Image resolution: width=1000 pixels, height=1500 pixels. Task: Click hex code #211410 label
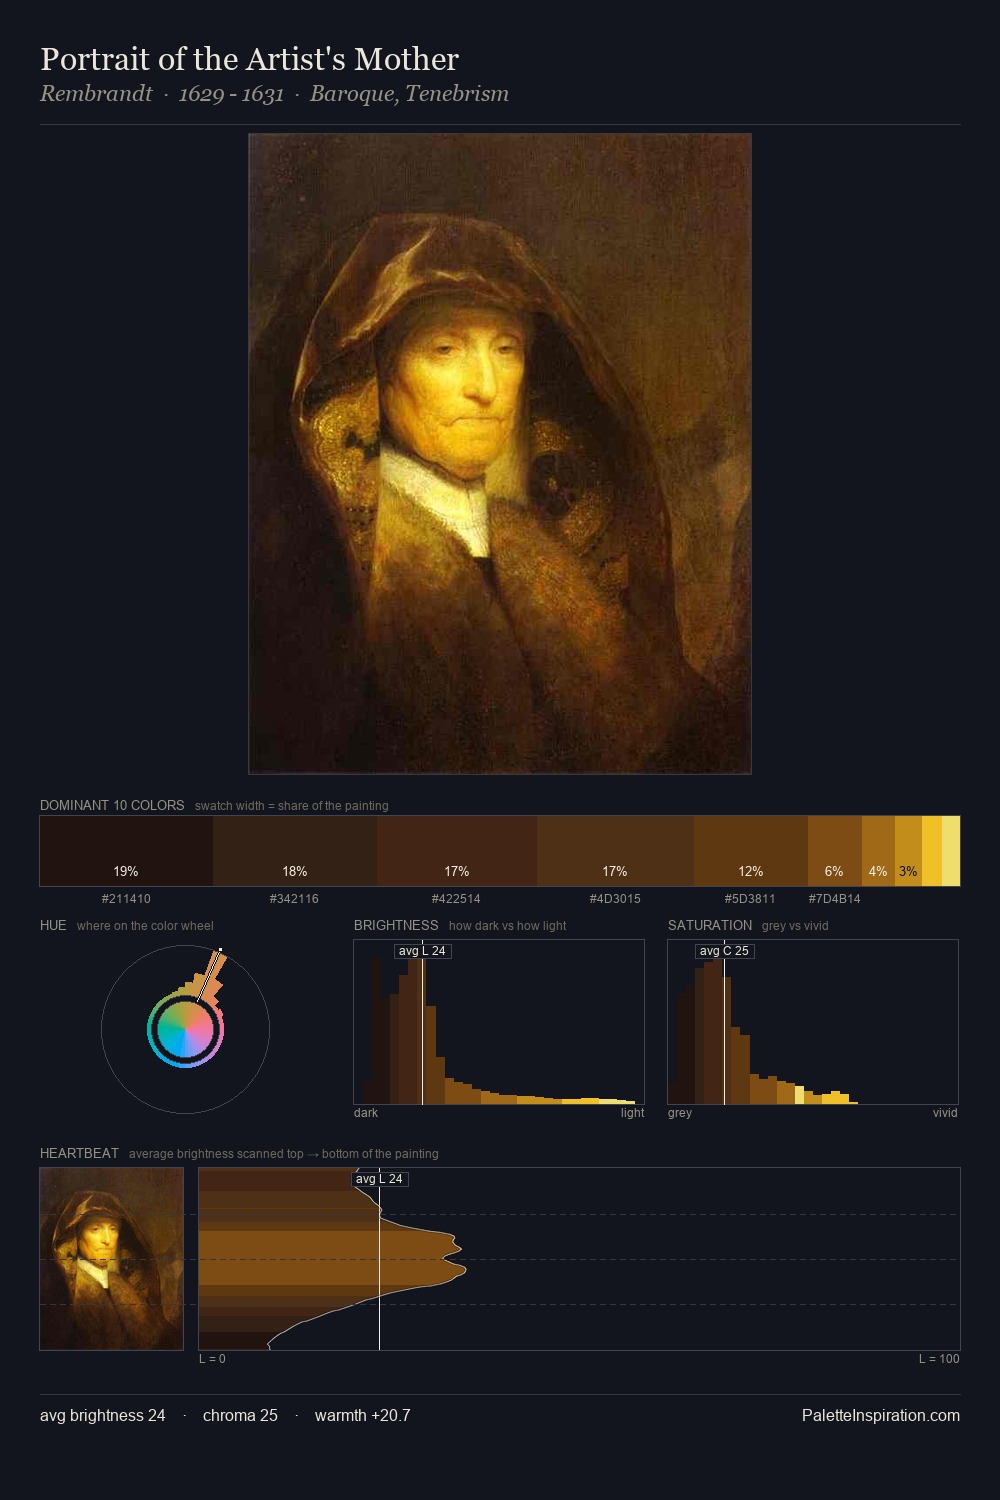(126, 899)
